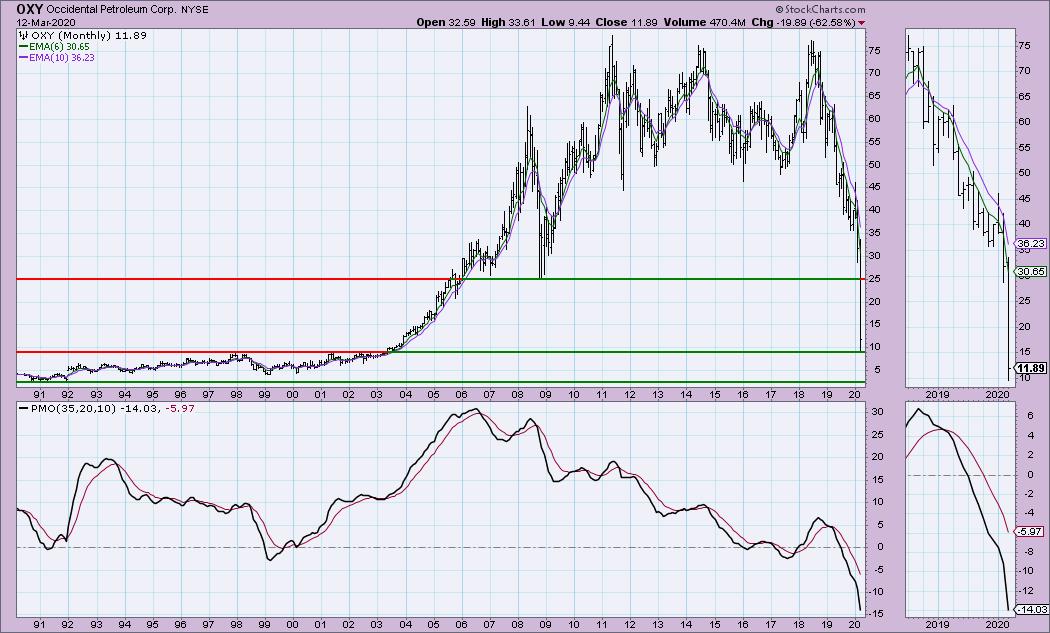Click the -12 label on the zoomed PMO axis
Screen dimensions: 1050x633
pos(1027,590)
